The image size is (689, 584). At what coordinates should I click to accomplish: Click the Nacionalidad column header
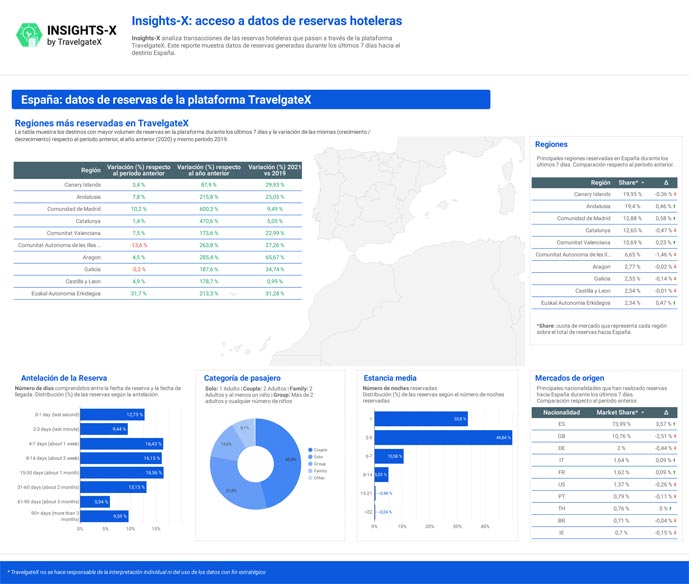click(x=561, y=412)
